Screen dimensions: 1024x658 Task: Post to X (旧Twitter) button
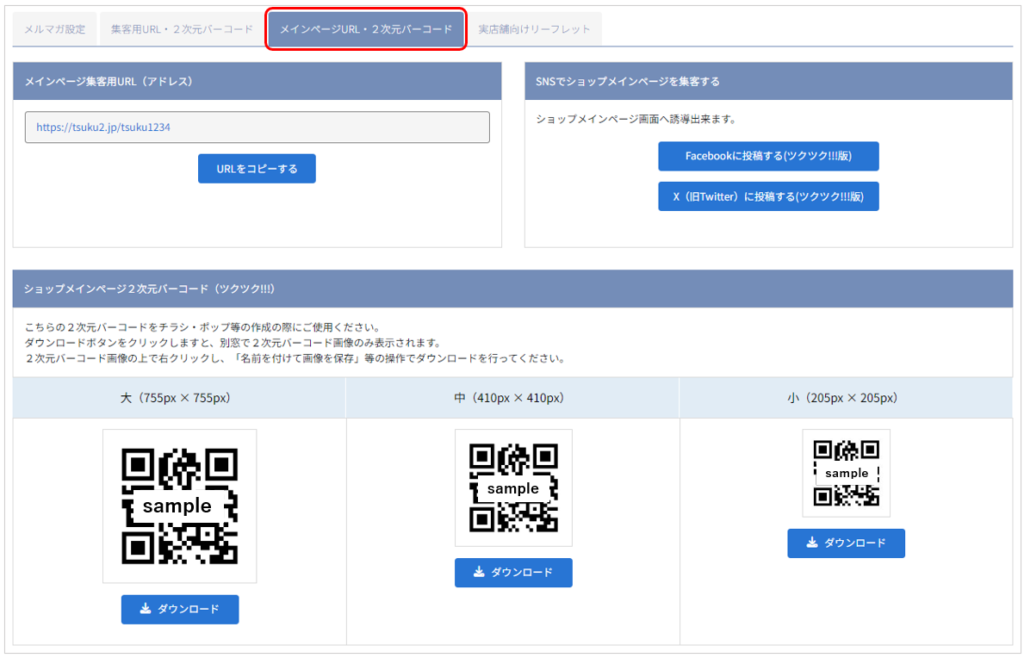click(x=769, y=196)
